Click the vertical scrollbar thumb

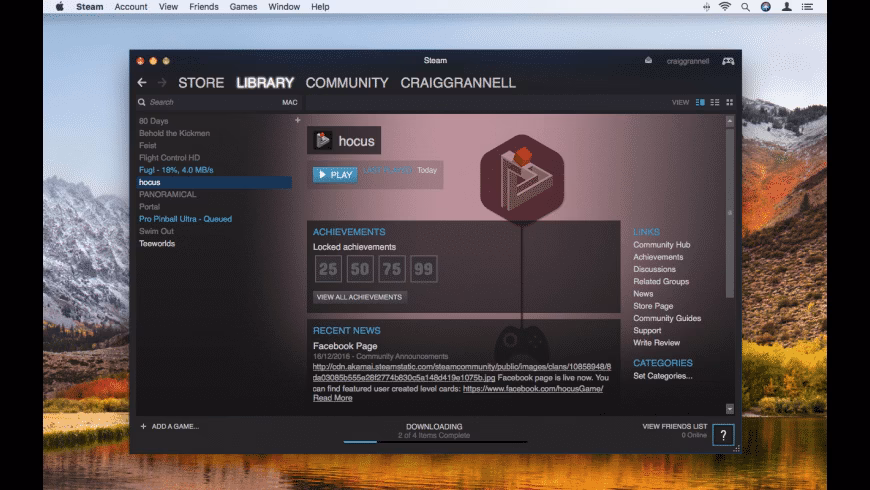[730, 212]
